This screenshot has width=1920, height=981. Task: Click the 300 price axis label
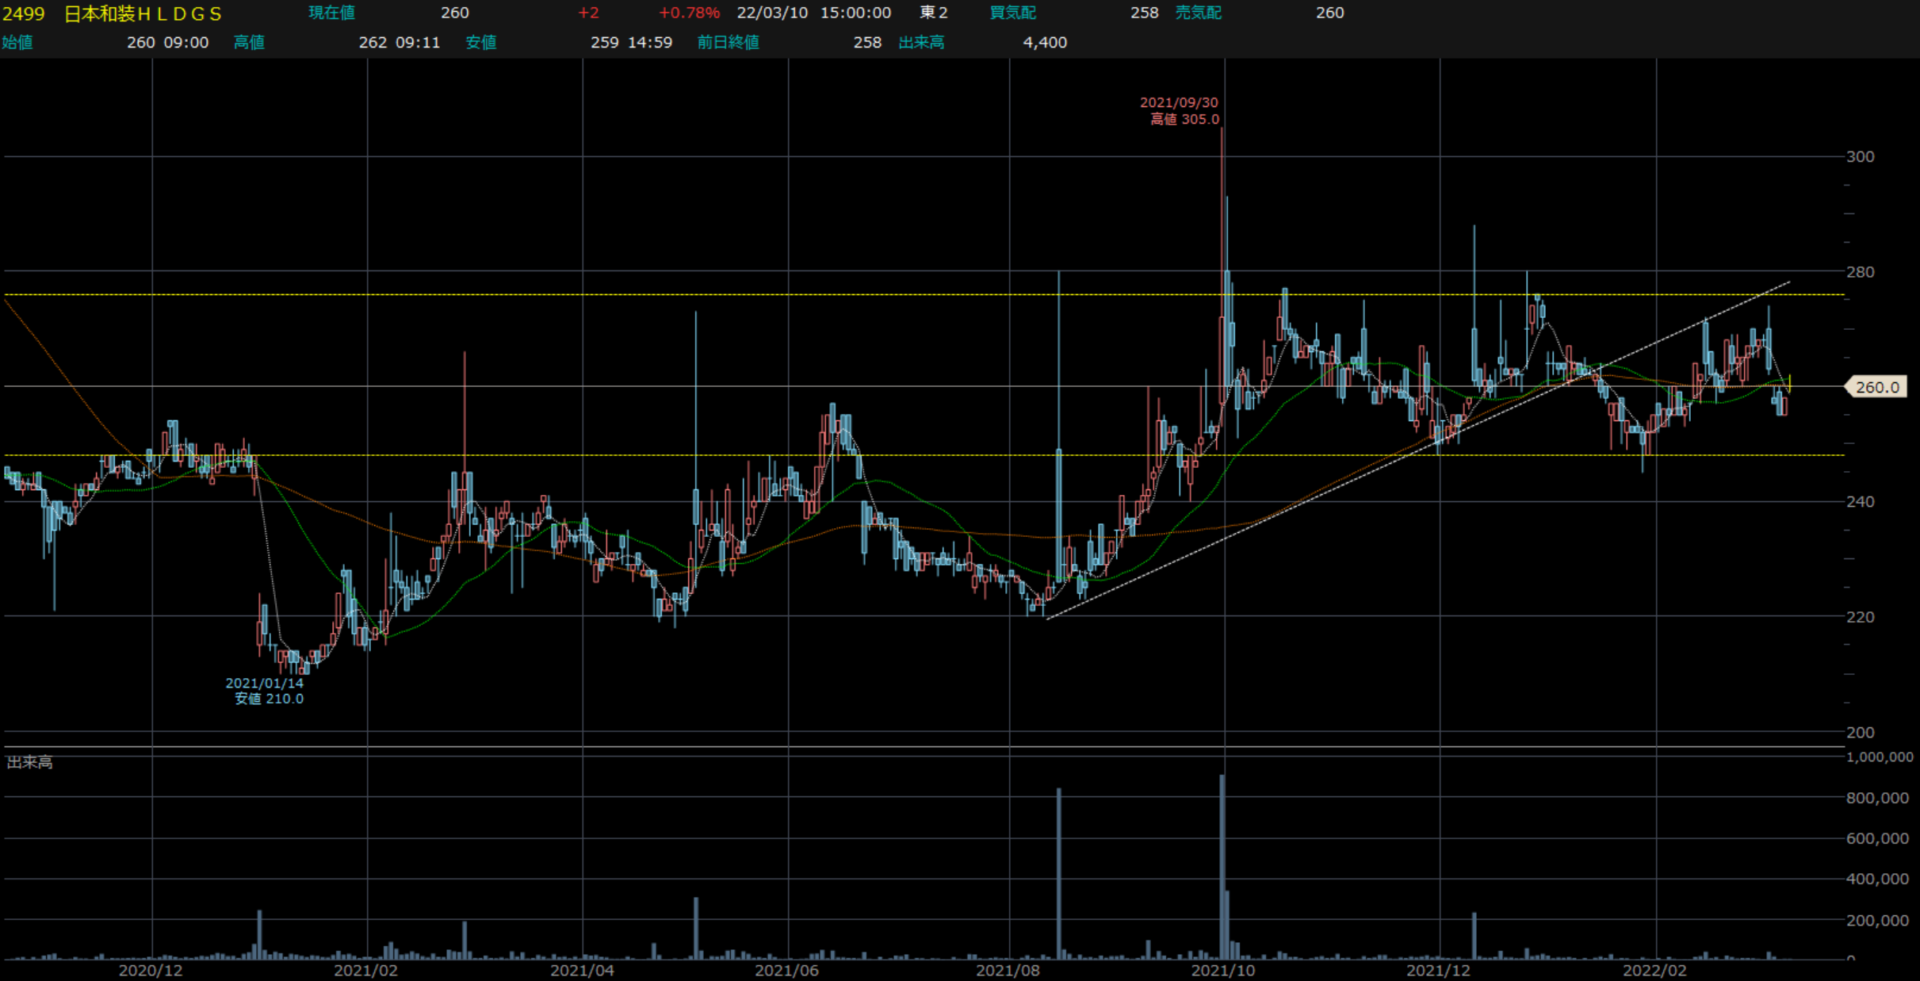[x=1860, y=157]
